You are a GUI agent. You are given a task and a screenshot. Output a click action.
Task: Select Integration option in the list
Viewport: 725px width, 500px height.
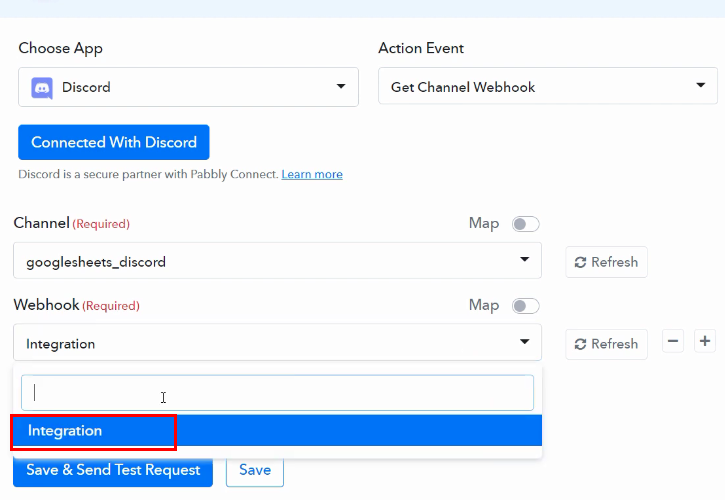pos(277,431)
